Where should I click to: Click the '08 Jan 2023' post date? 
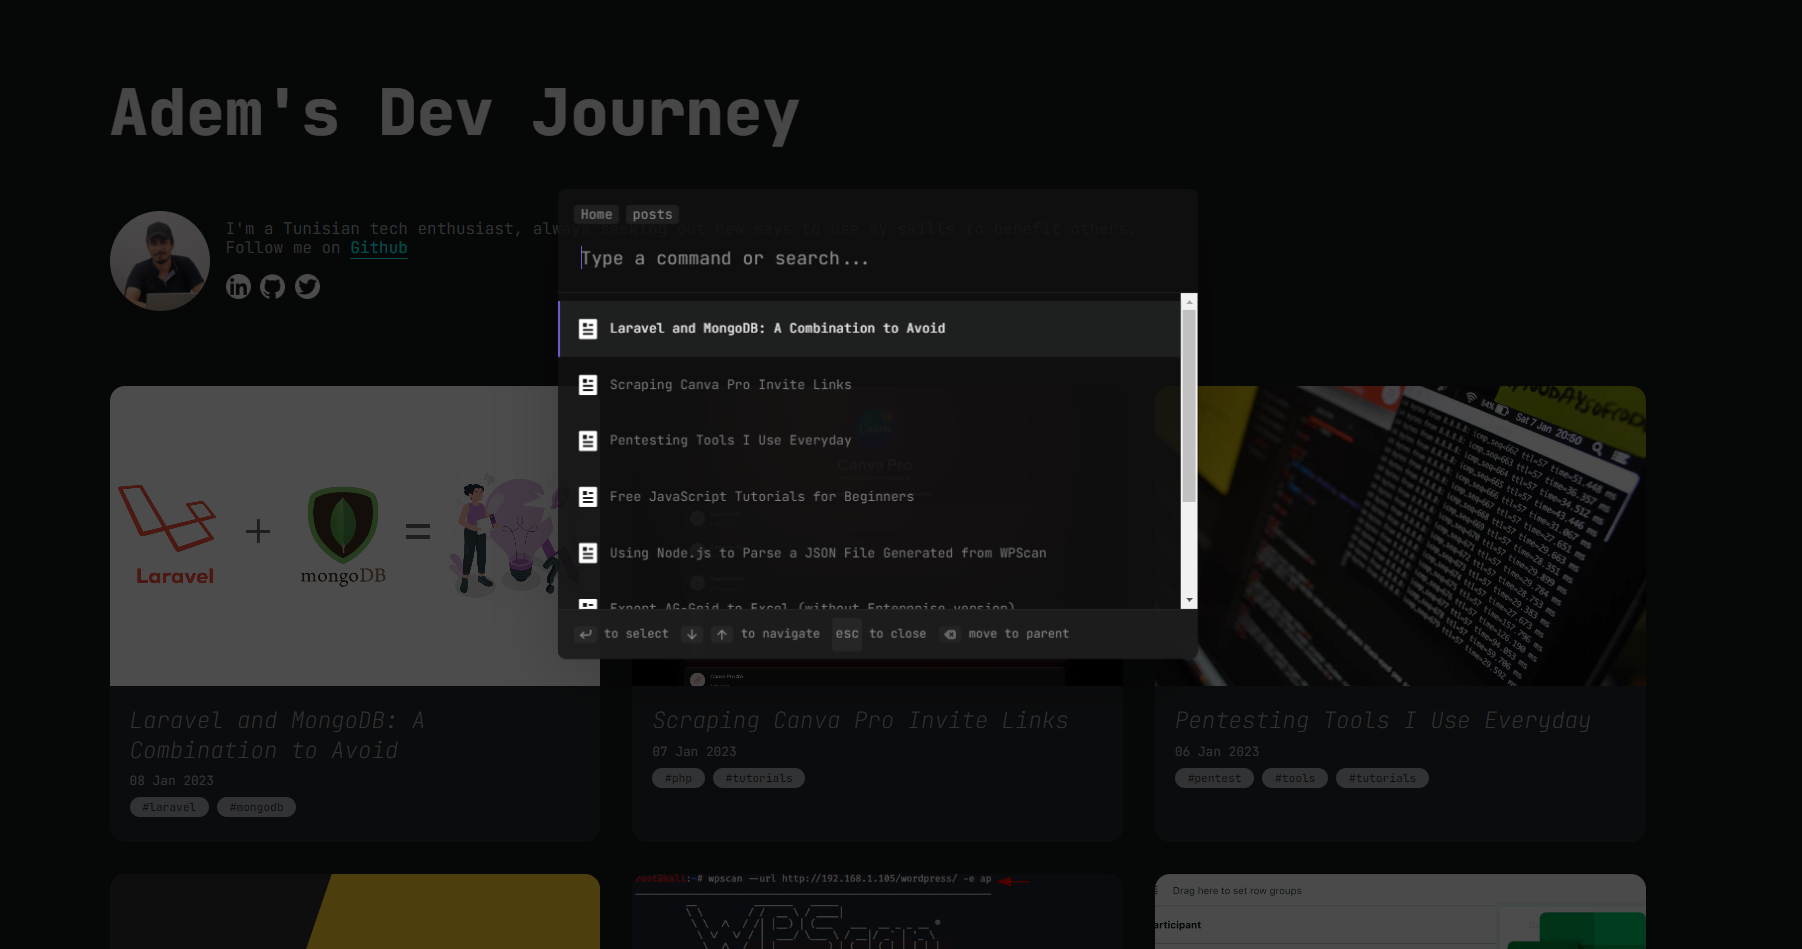point(172,781)
